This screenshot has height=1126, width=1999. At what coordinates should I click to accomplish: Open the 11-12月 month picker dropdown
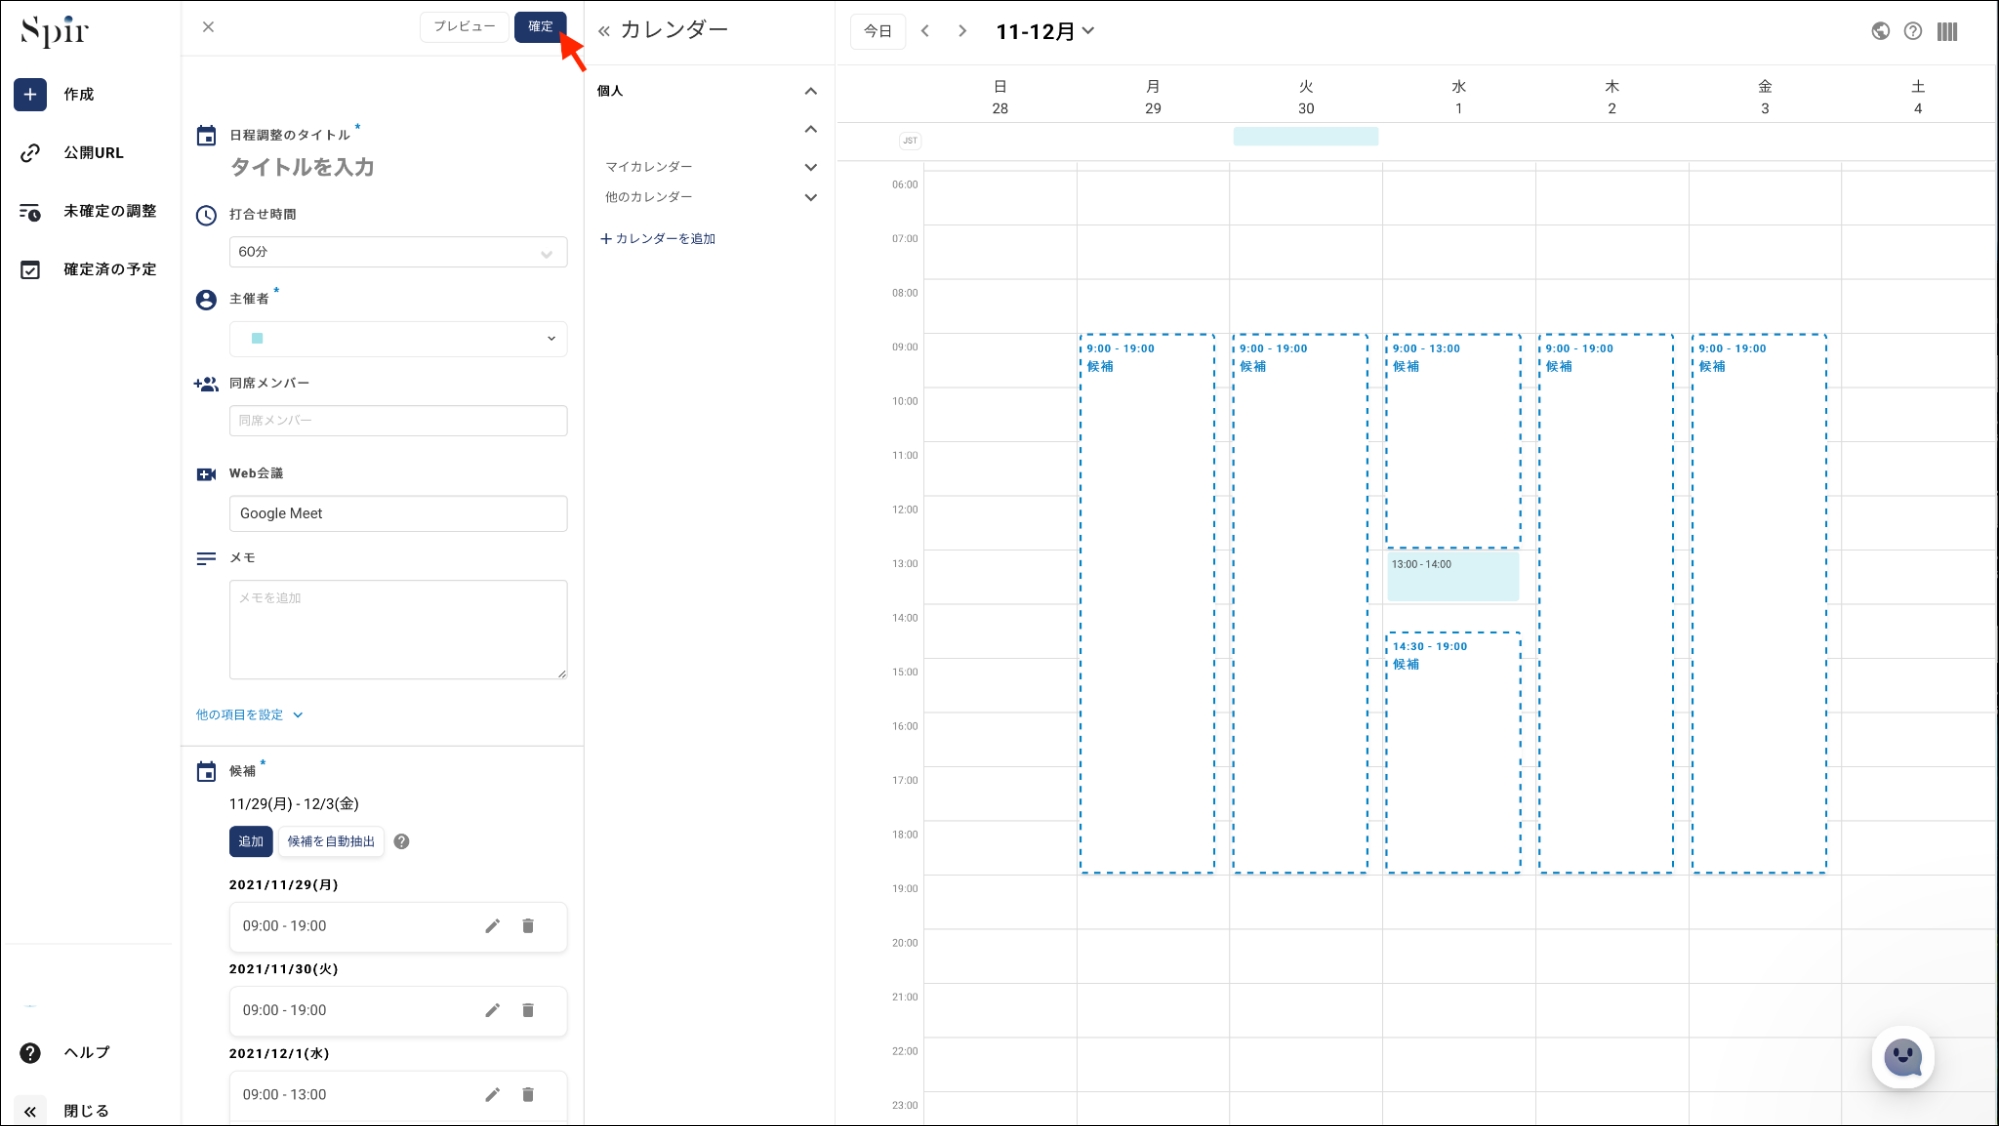point(1044,31)
